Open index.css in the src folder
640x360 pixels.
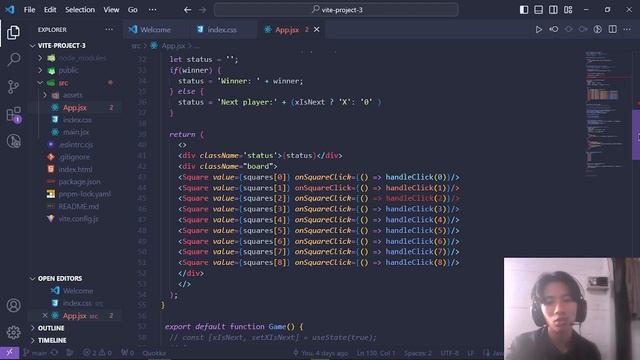[77, 120]
